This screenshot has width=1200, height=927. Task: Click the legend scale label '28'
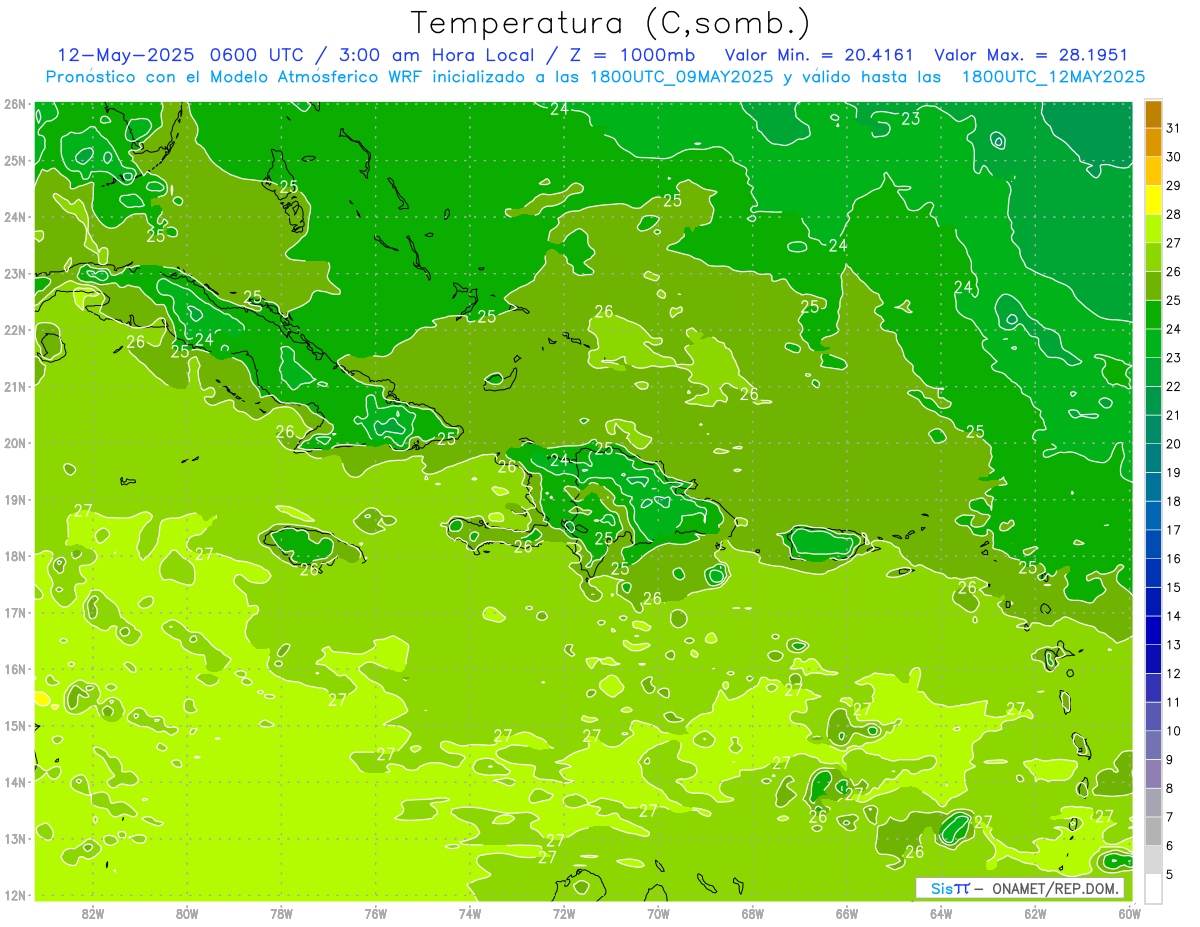(1173, 214)
